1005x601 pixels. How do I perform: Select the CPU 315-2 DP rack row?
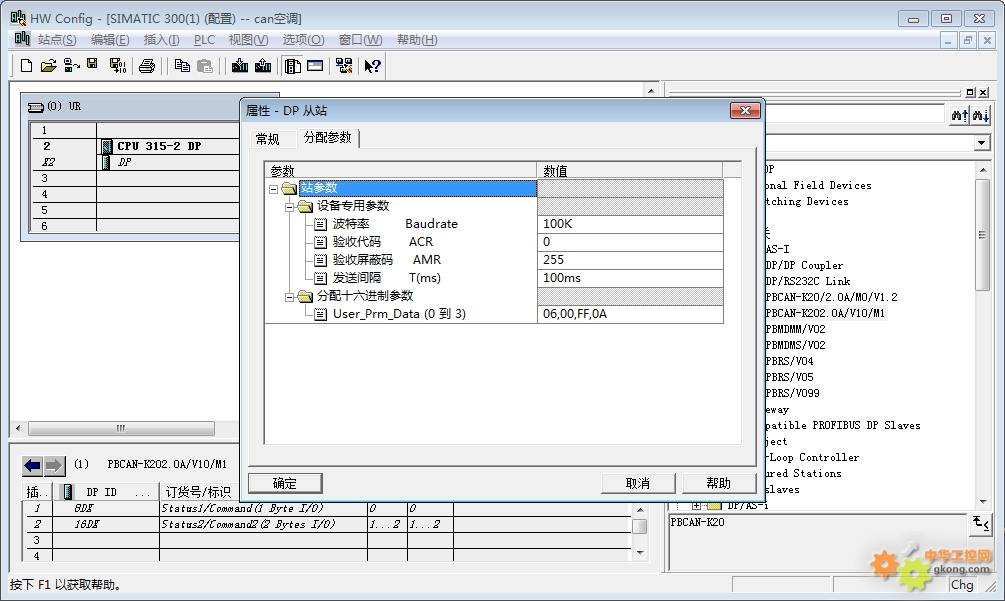(135, 146)
